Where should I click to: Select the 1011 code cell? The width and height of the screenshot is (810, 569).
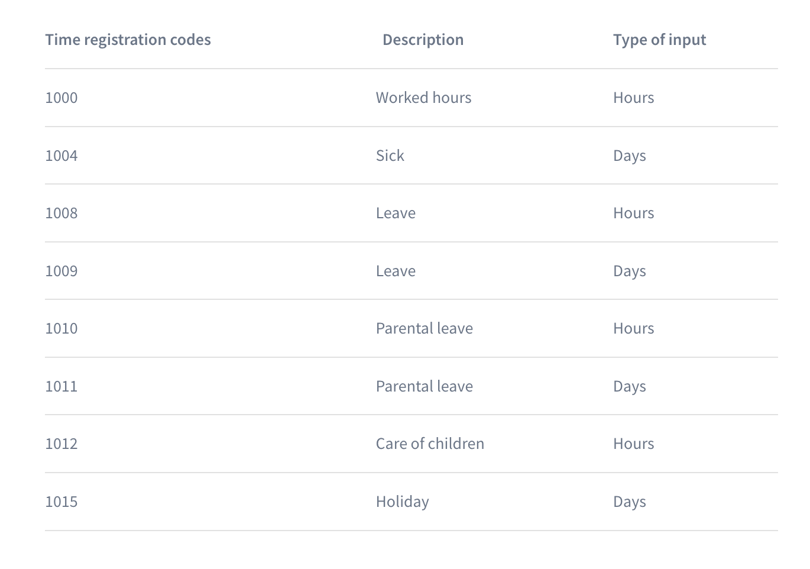tap(61, 386)
